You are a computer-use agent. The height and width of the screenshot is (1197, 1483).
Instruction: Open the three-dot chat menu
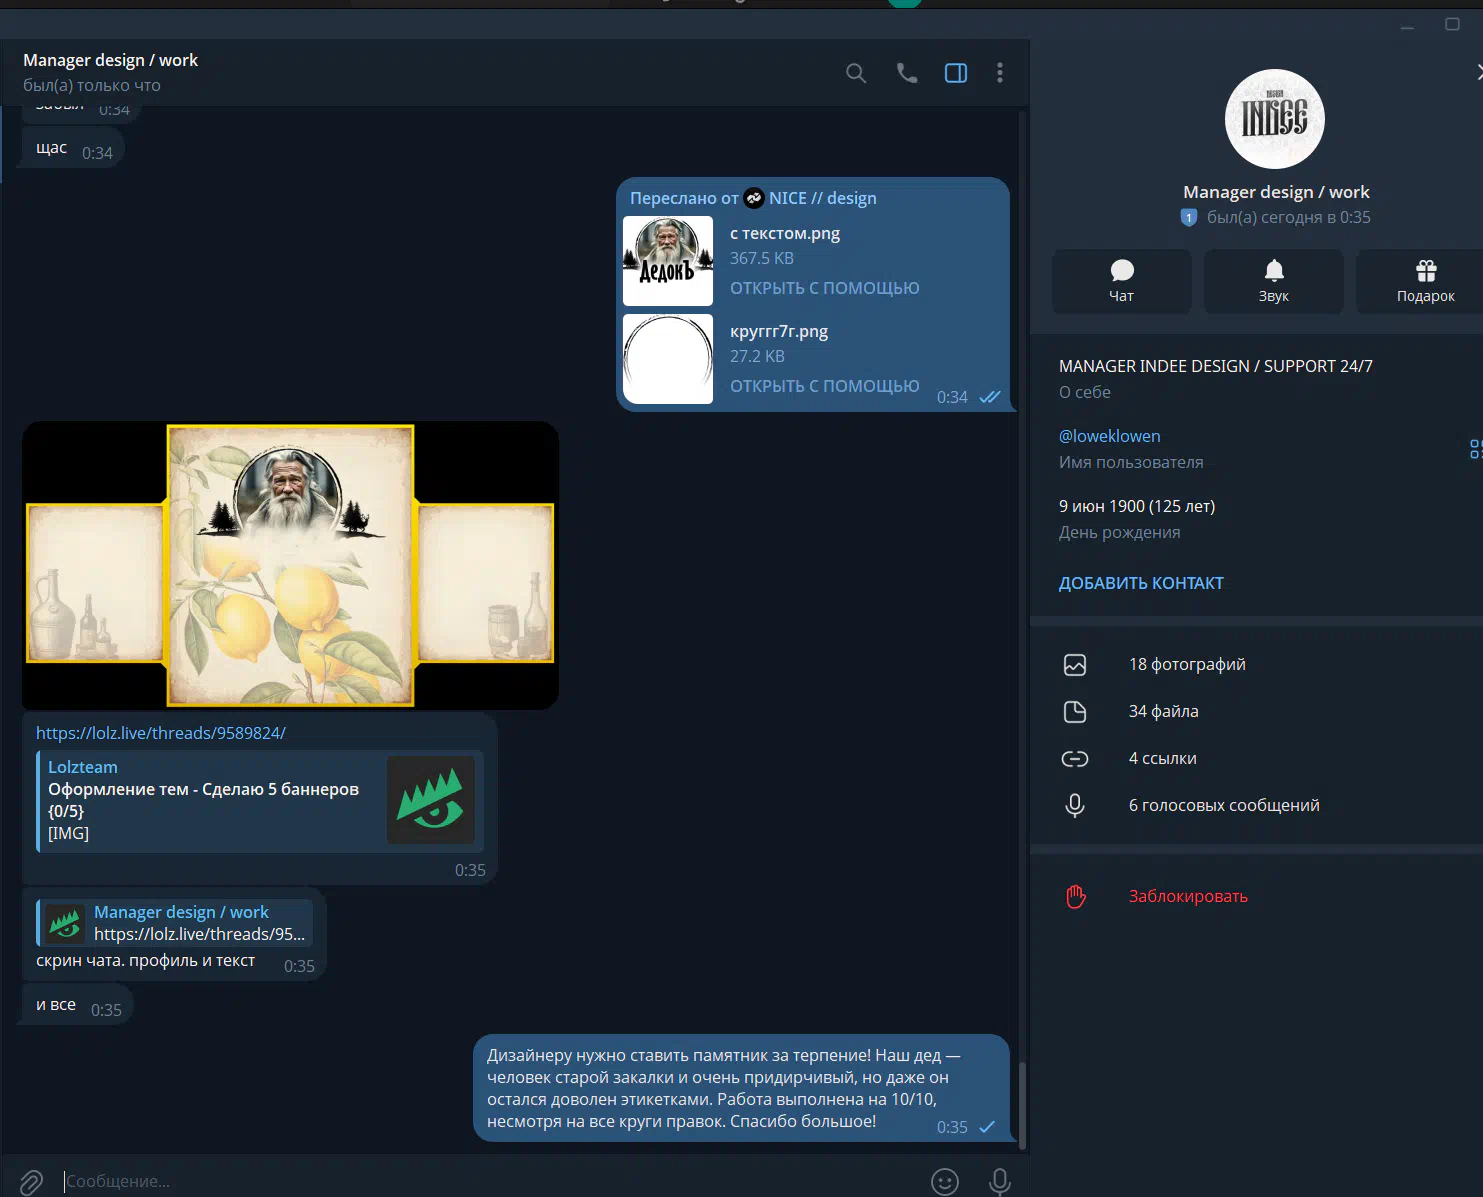click(x=1000, y=73)
